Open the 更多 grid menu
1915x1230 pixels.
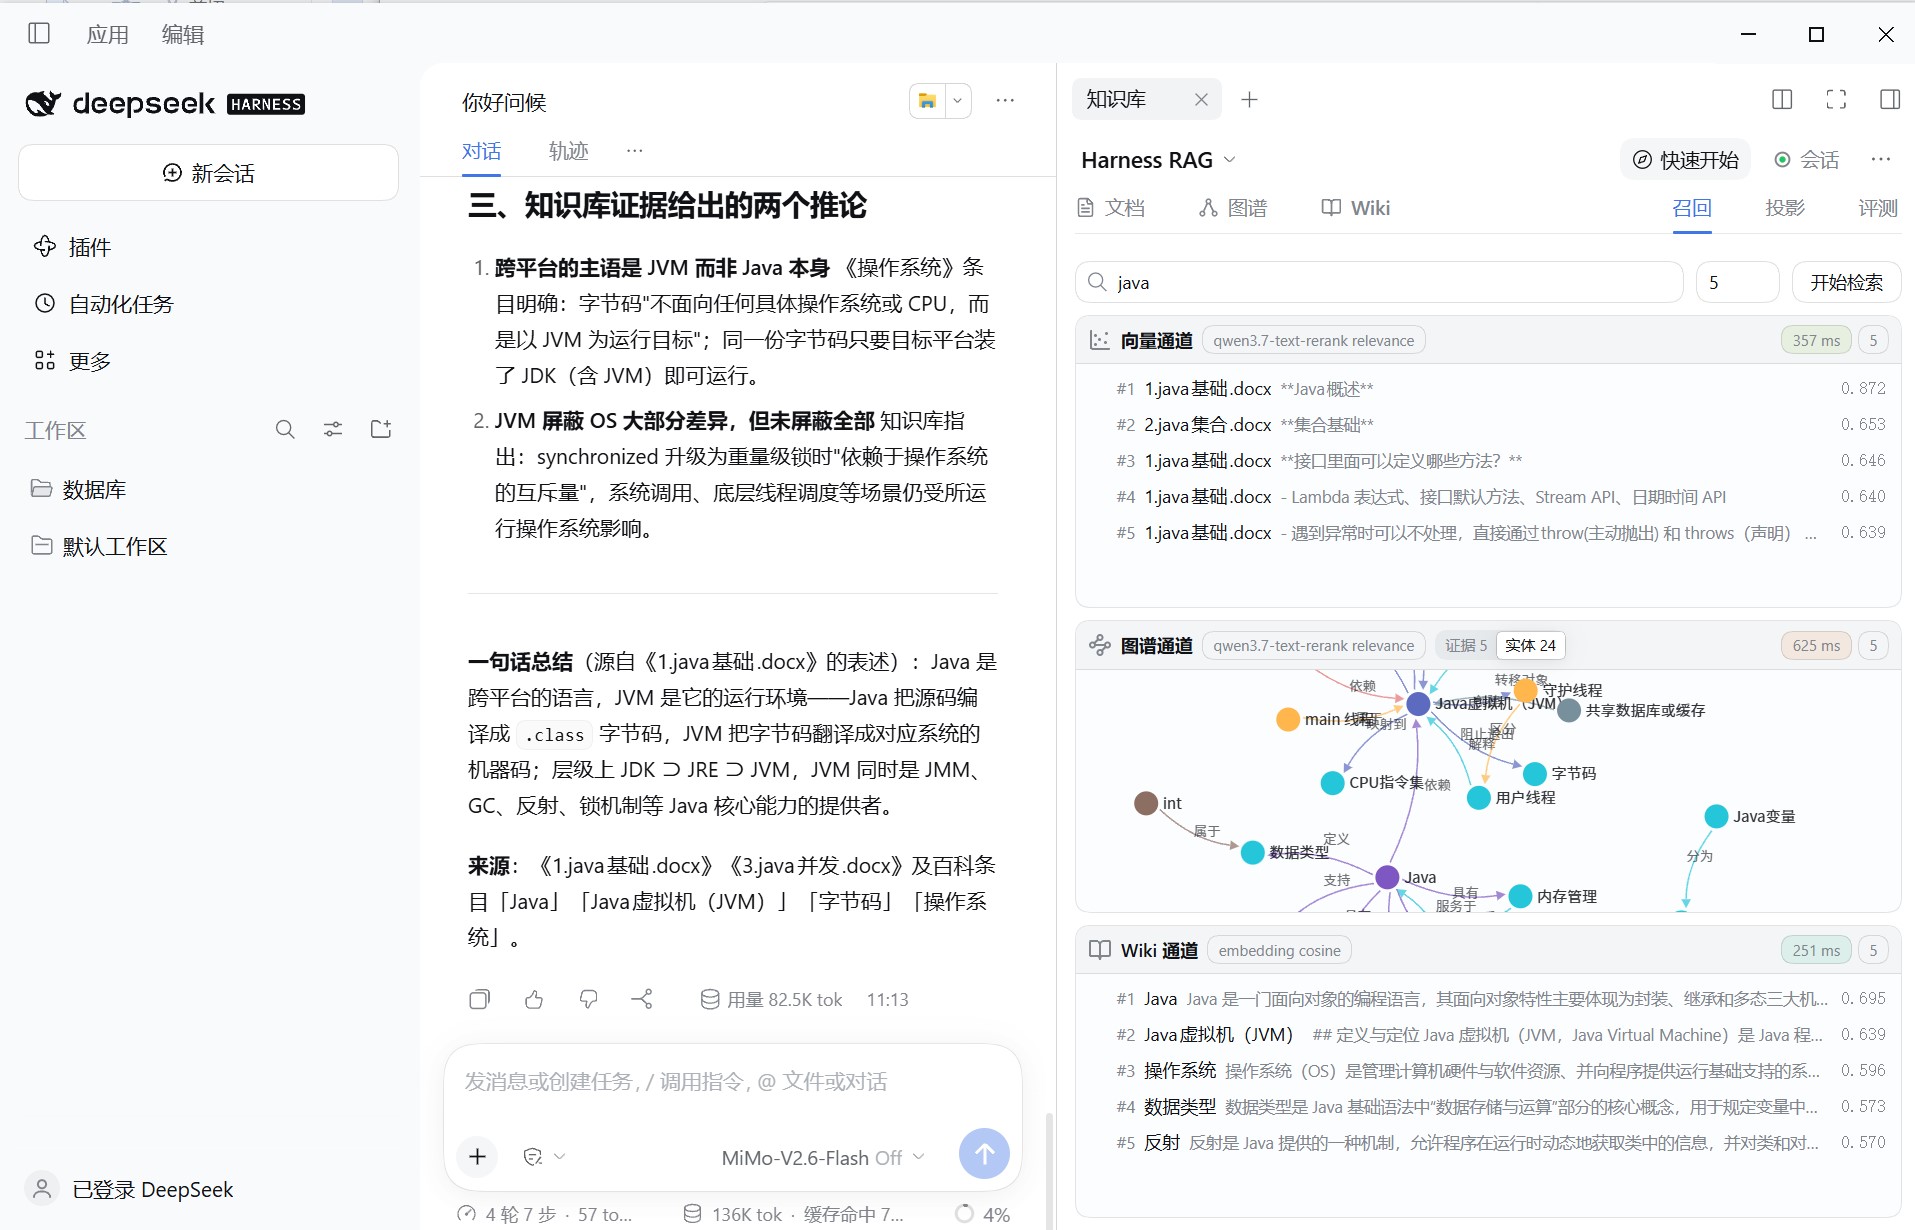click(72, 361)
